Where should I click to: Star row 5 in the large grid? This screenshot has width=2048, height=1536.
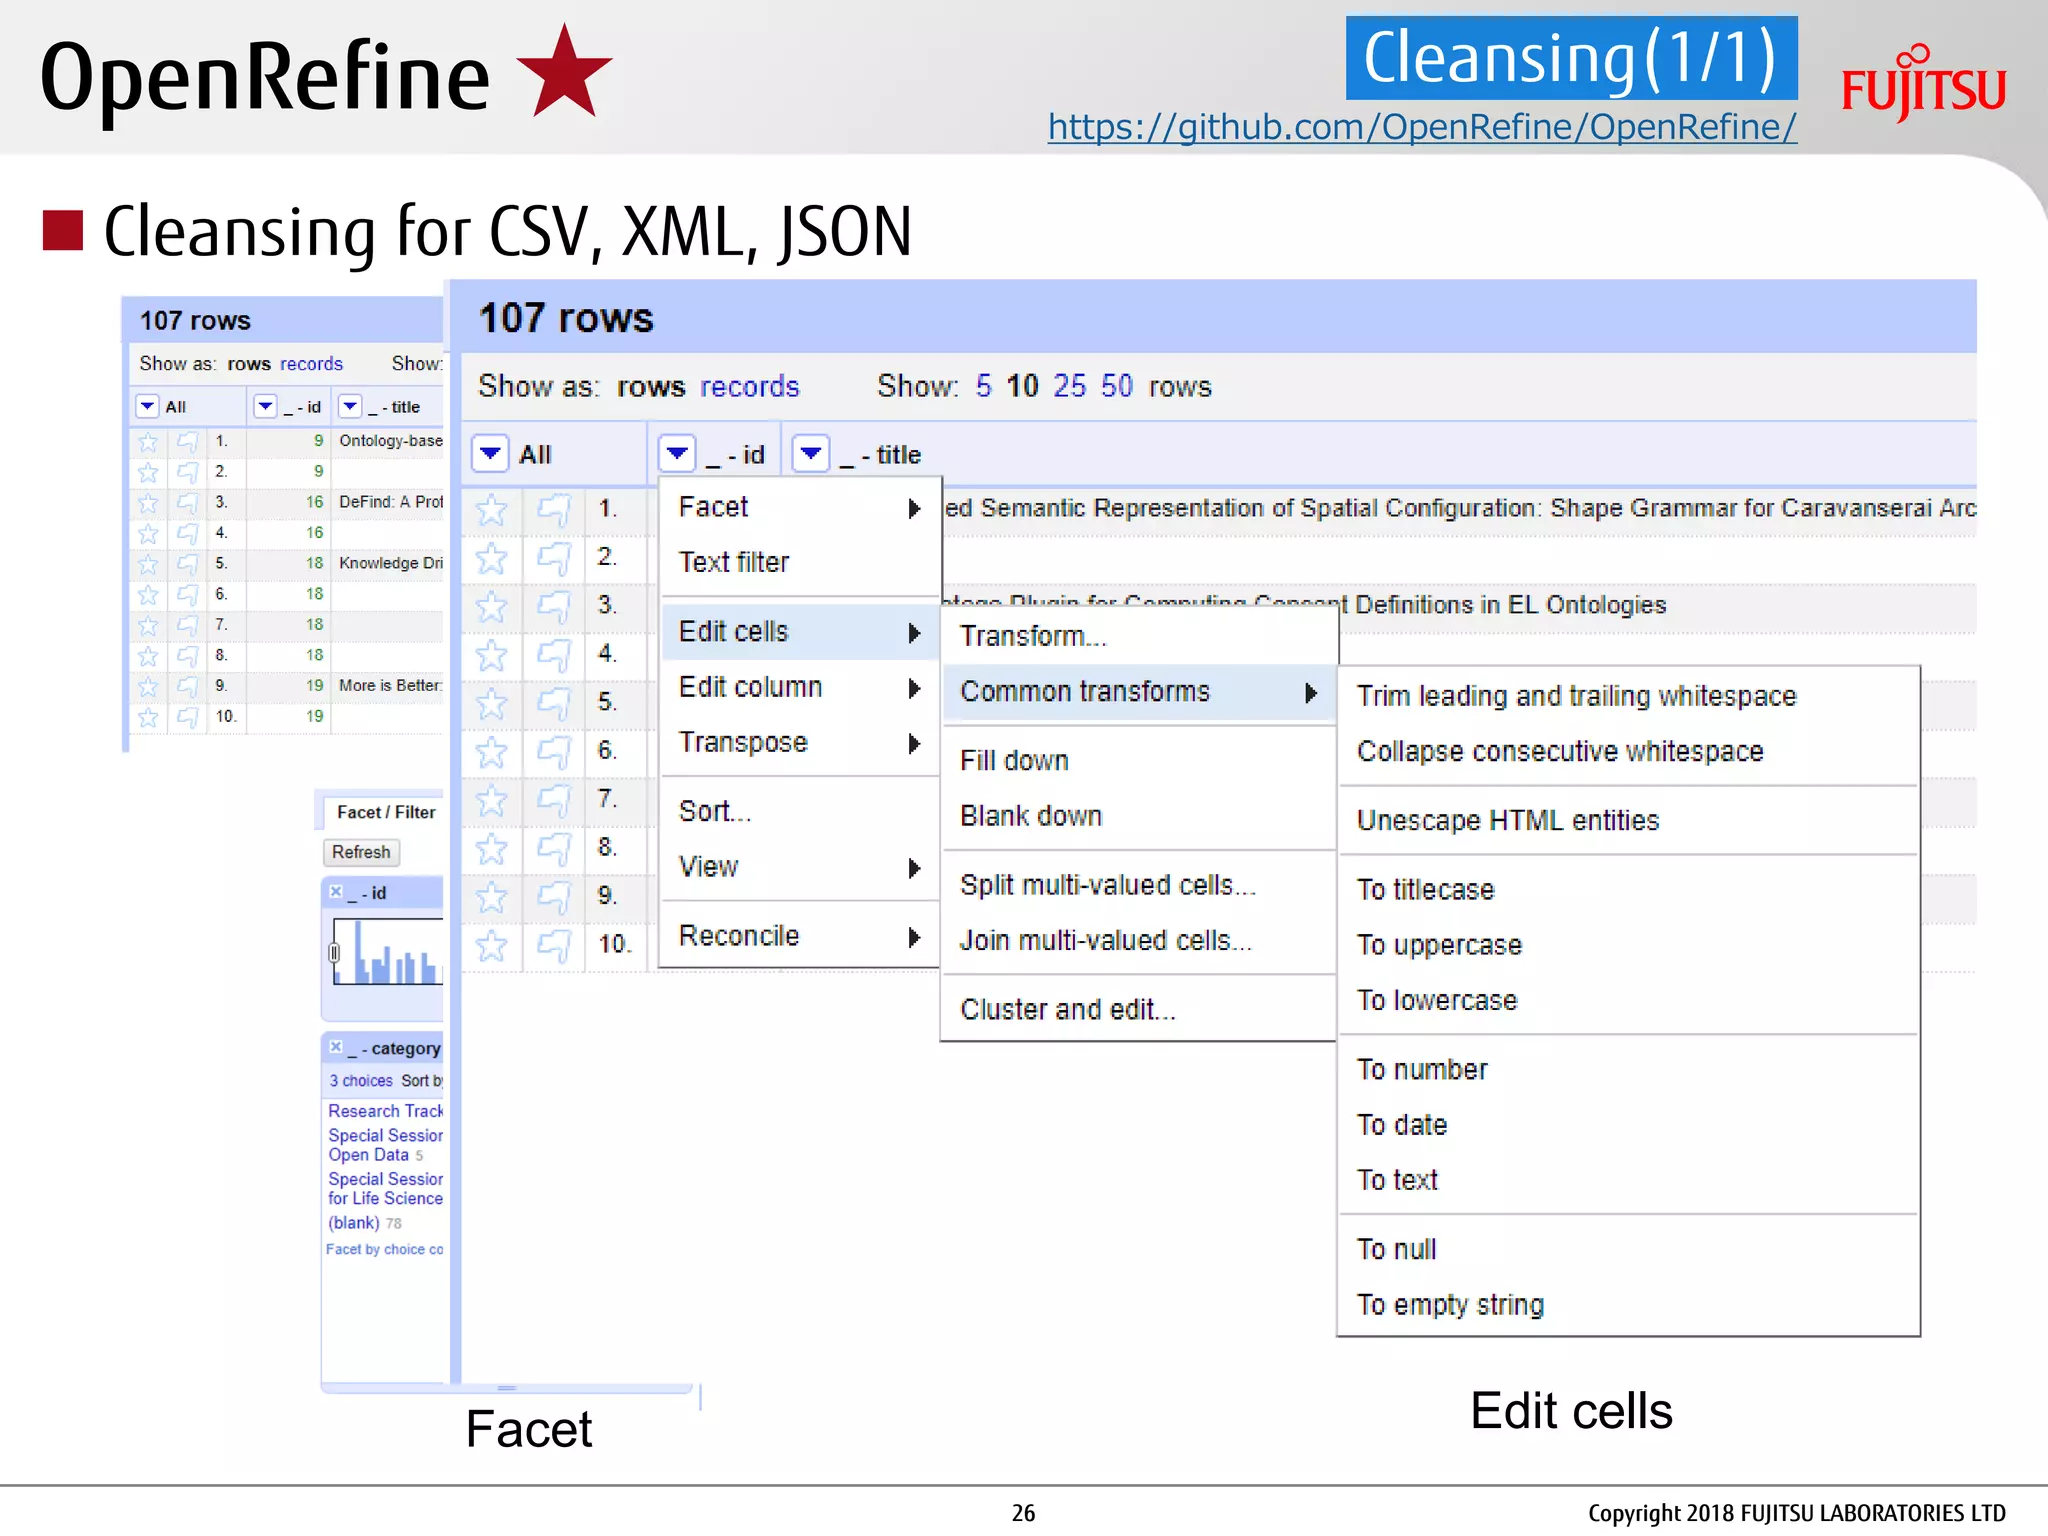(x=491, y=704)
